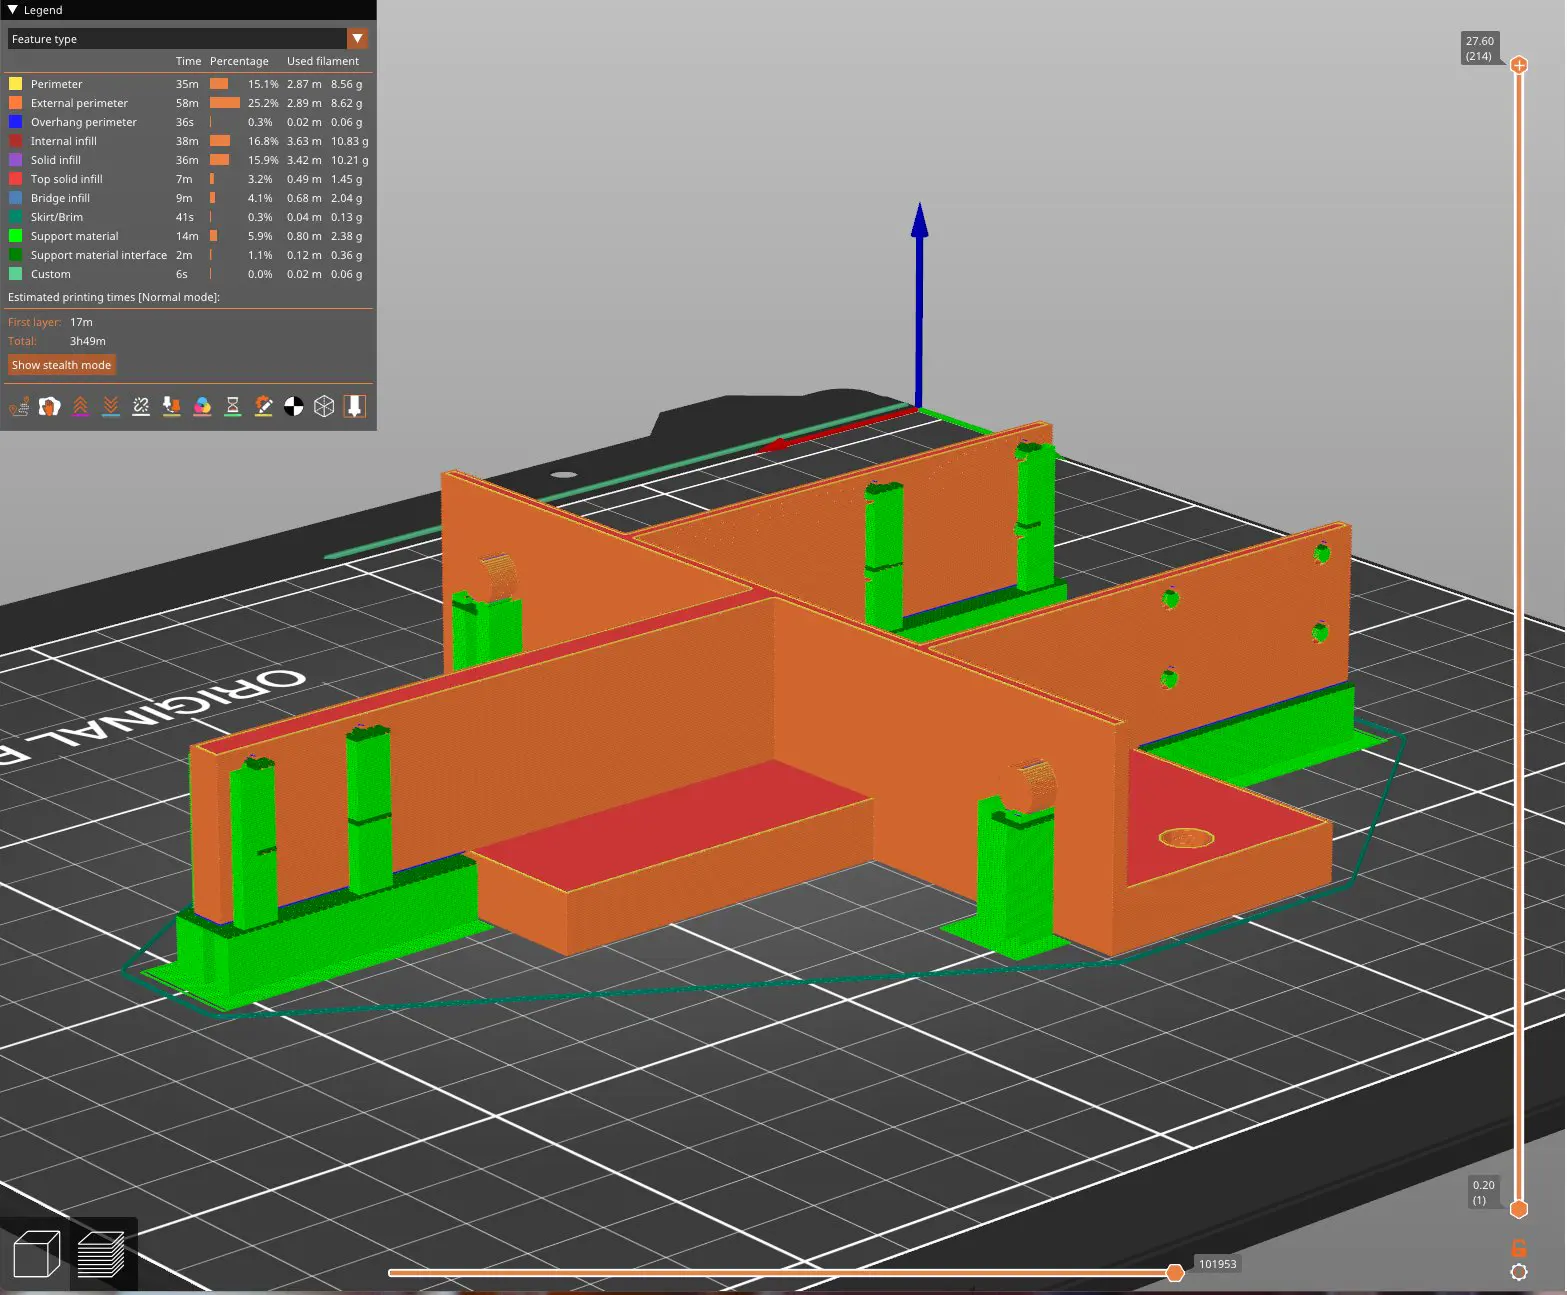Image resolution: width=1567 pixels, height=1295 pixels.
Task: Click the horizontal move slider thumb
Action: pyautogui.click(x=1175, y=1272)
